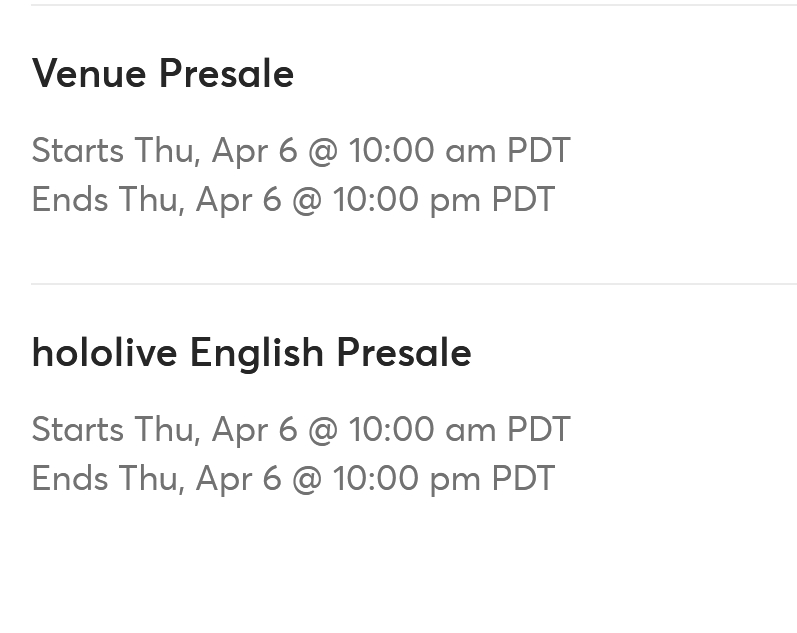Click 10:00 pm in Venue Presale end

406,199
